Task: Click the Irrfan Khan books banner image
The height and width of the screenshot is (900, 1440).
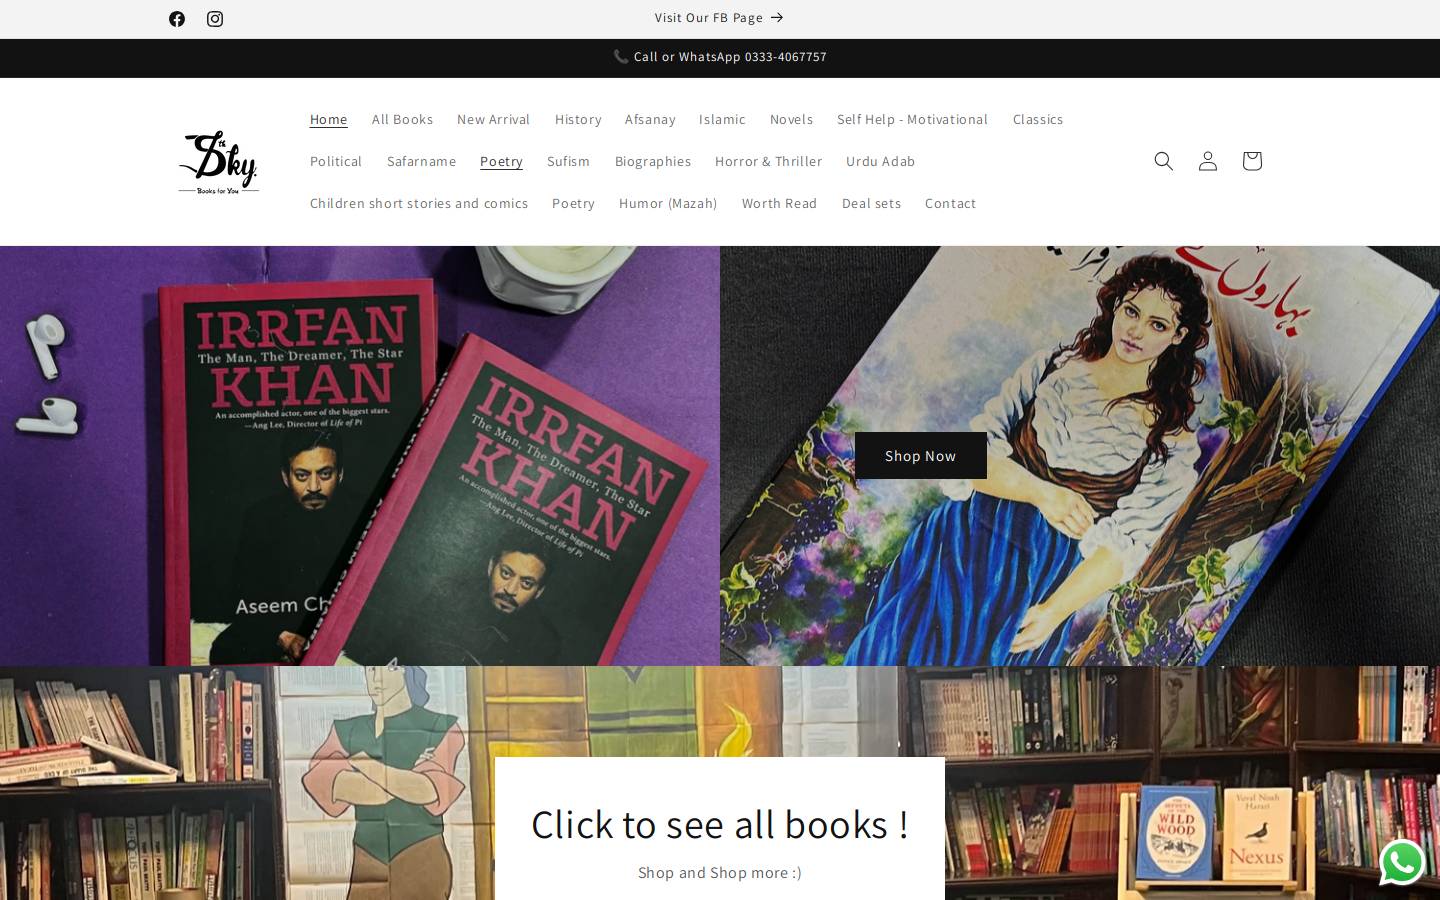Action: (360, 456)
